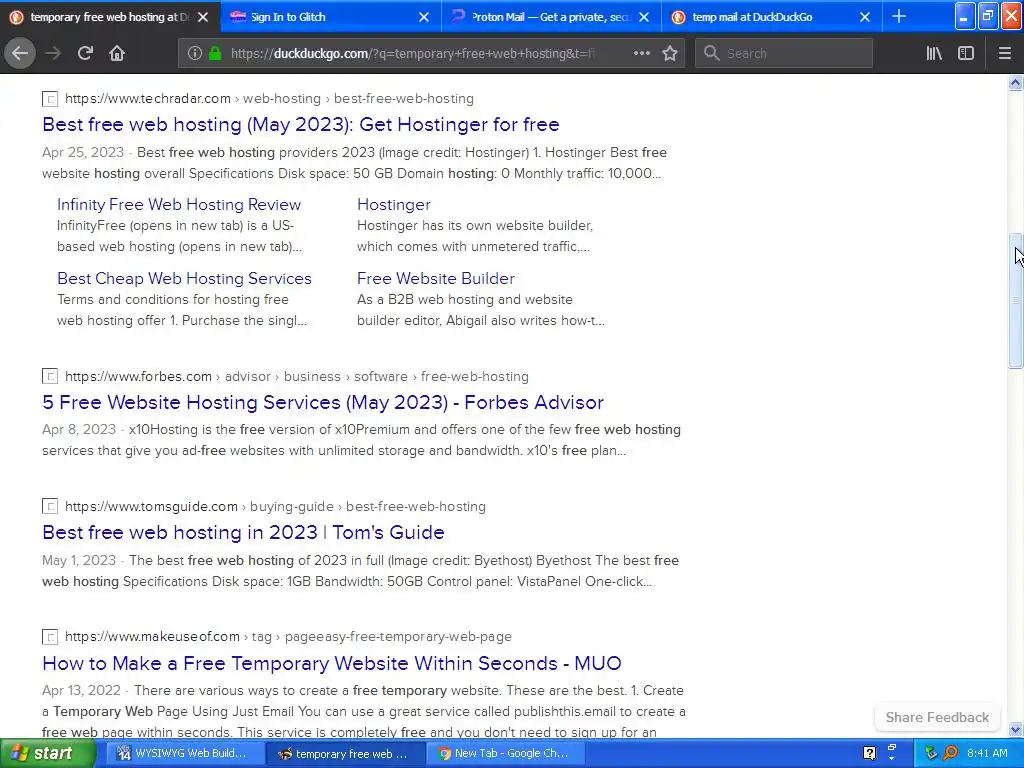This screenshot has height=768, width=1024.
Task: Open Tom's Guide best free hosting result
Action: (x=243, y=532)
